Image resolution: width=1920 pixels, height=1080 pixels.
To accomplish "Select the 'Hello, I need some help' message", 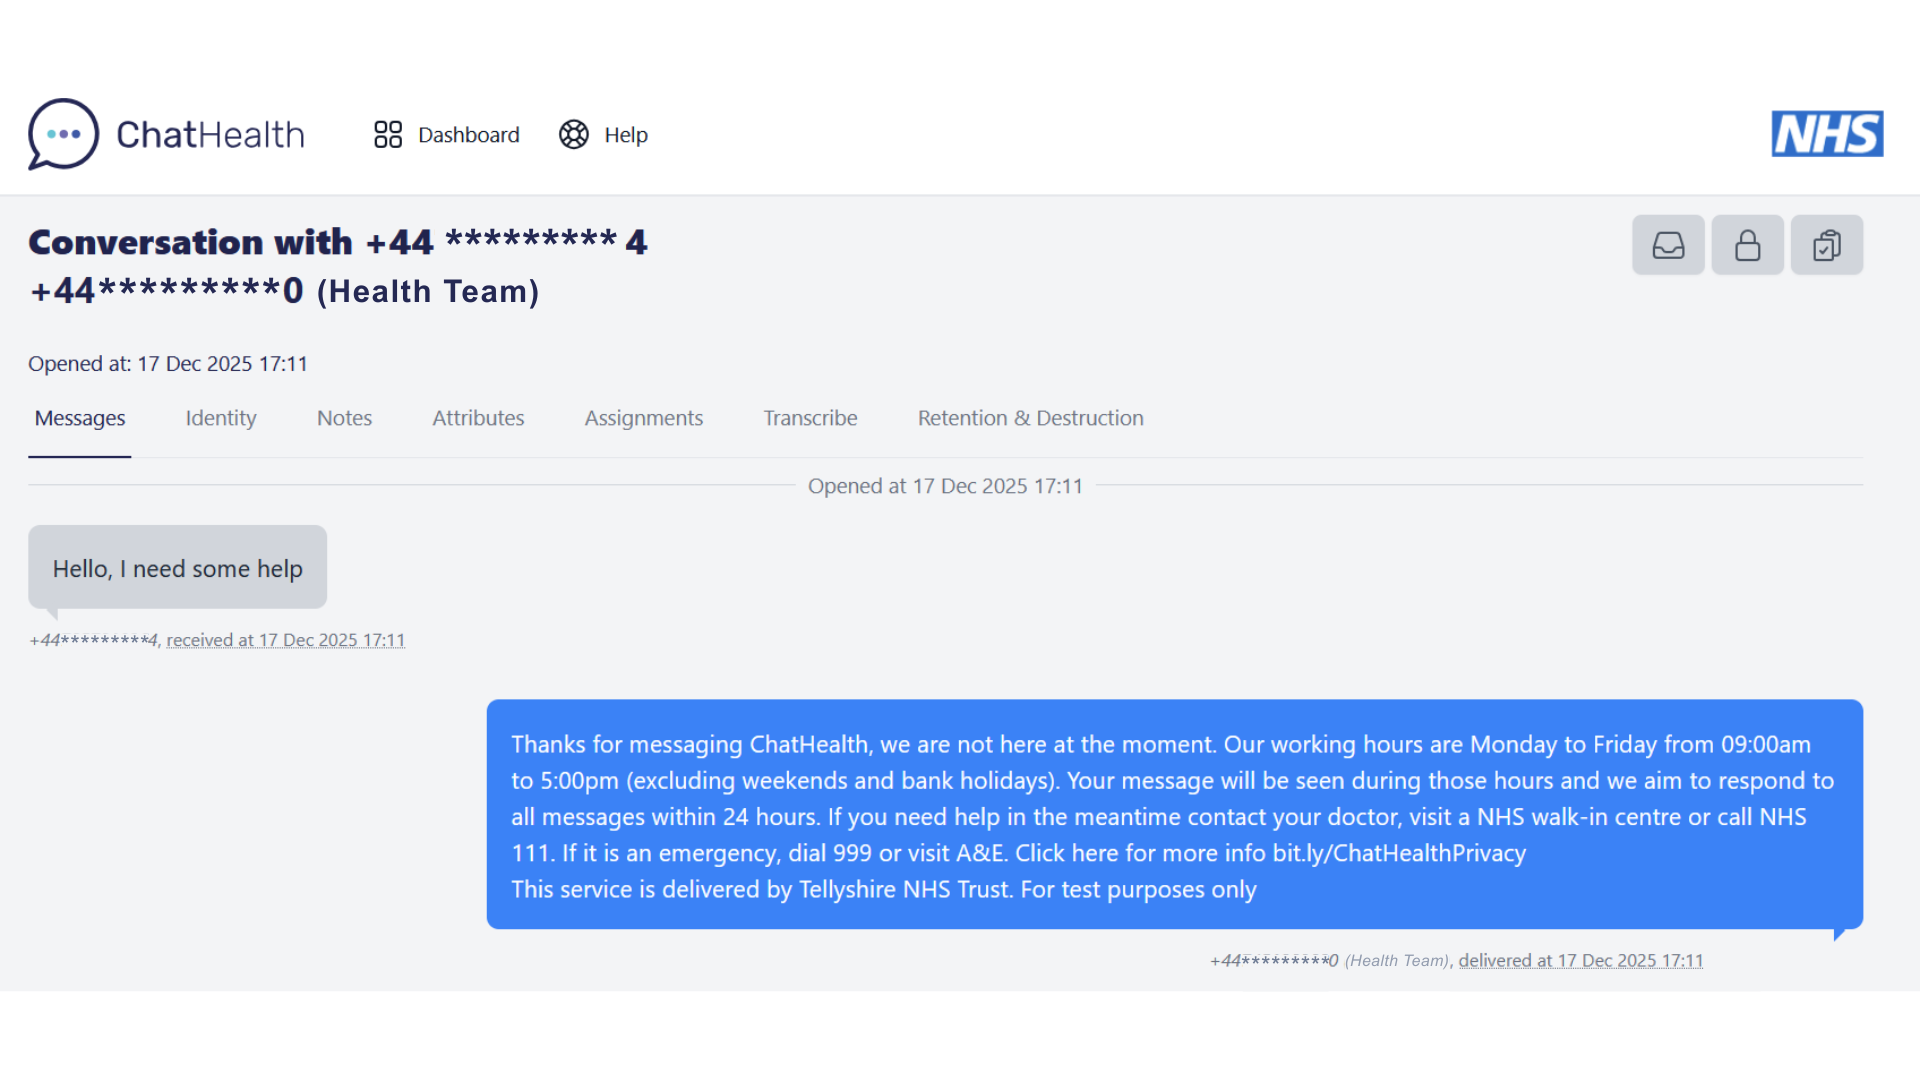I will 177,568.
